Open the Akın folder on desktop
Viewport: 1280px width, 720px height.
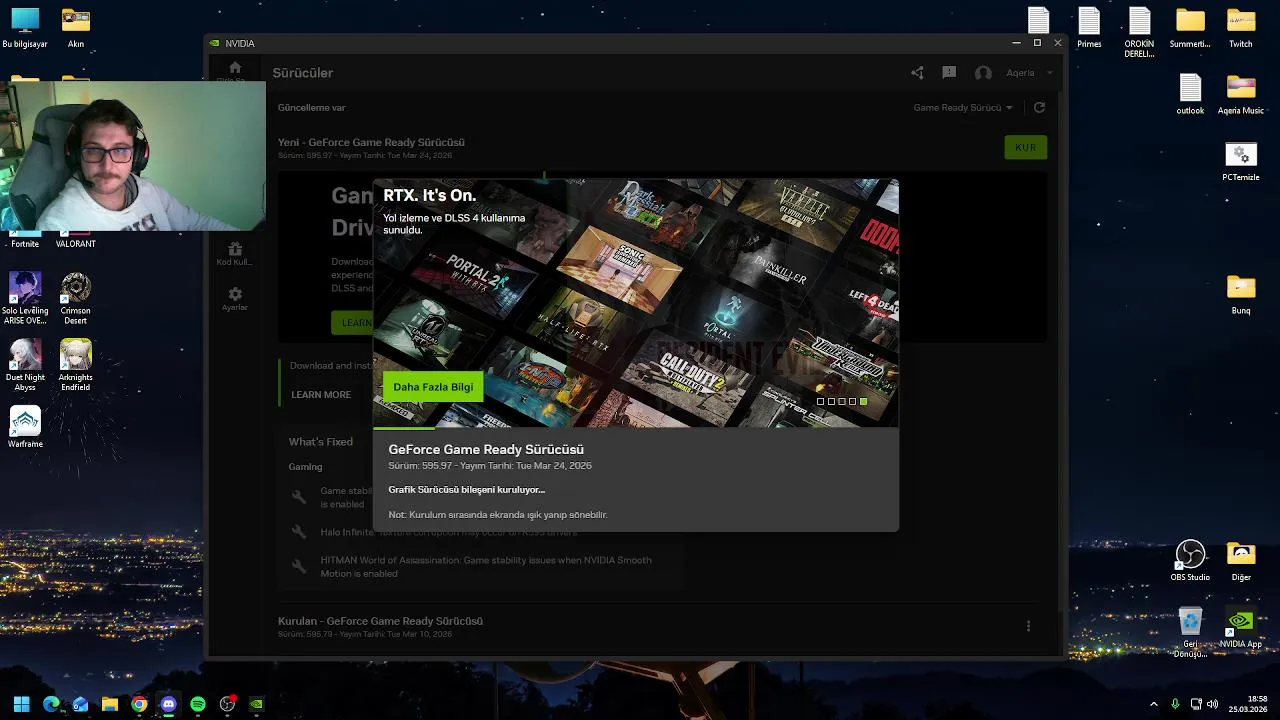click(76, 28)
